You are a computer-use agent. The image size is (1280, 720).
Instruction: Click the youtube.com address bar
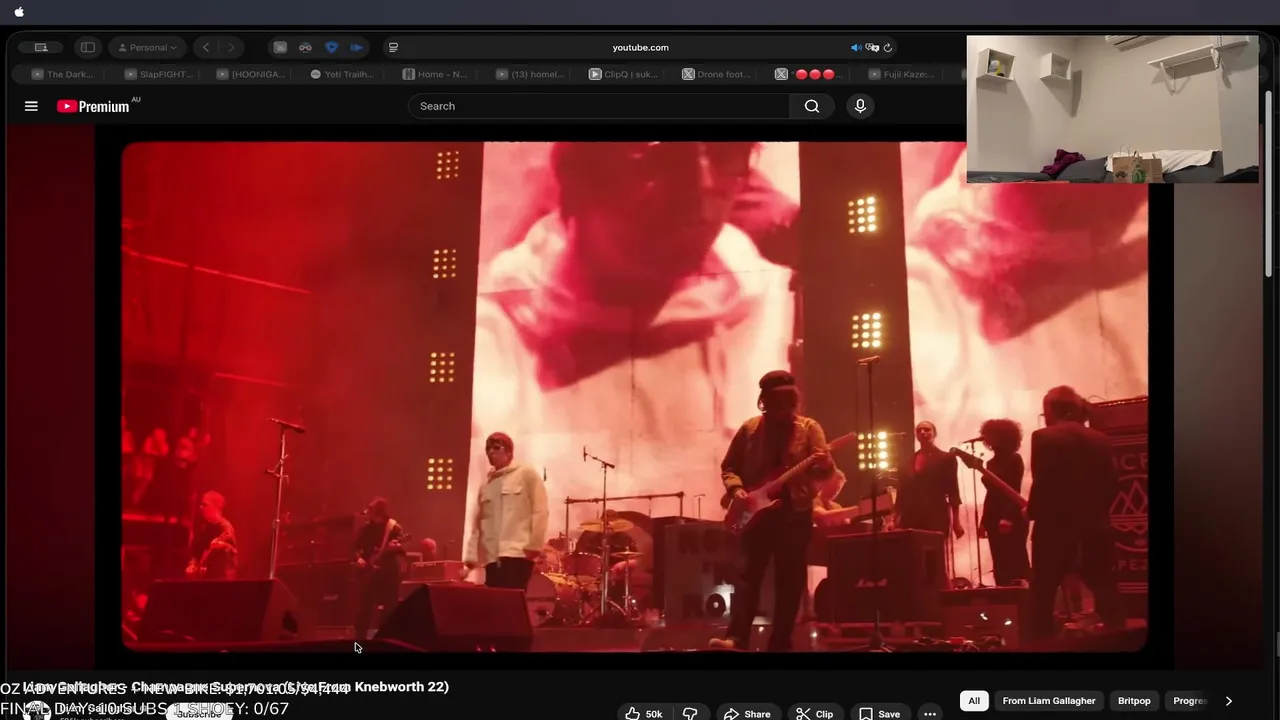pyautogui.click(x=640, y=47)
